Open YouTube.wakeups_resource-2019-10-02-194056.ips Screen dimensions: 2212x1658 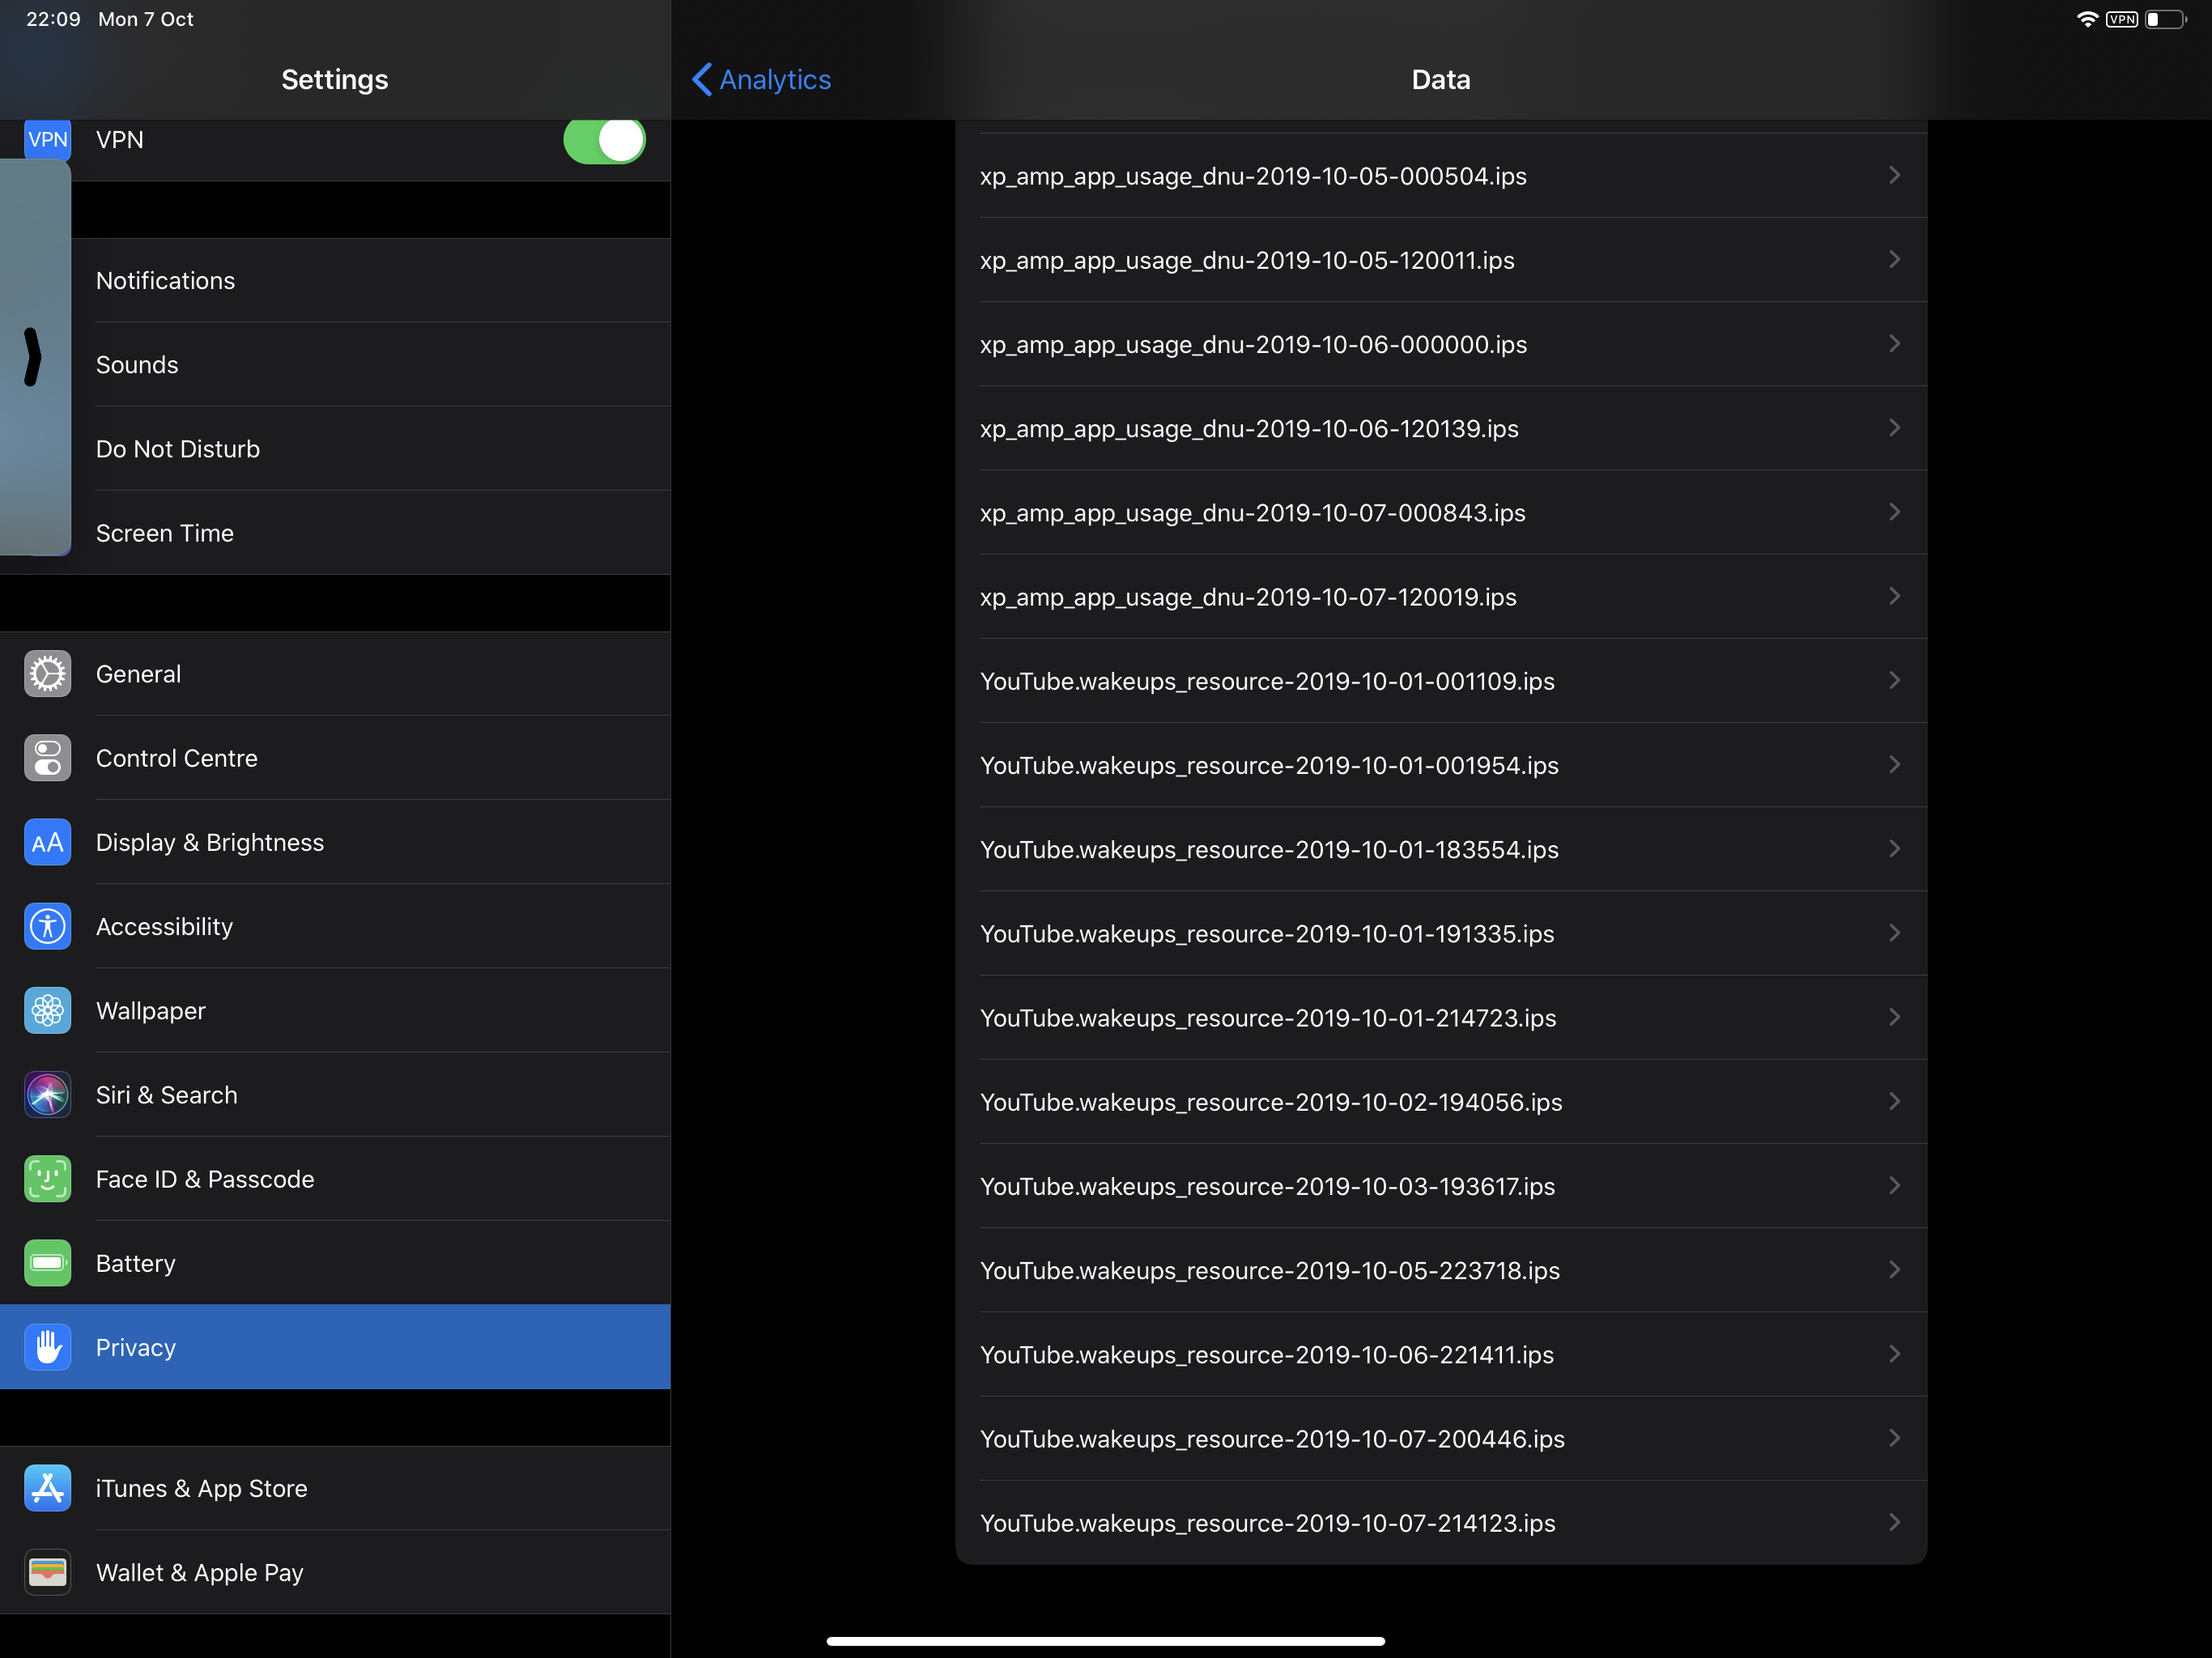coord(1441,1101)
